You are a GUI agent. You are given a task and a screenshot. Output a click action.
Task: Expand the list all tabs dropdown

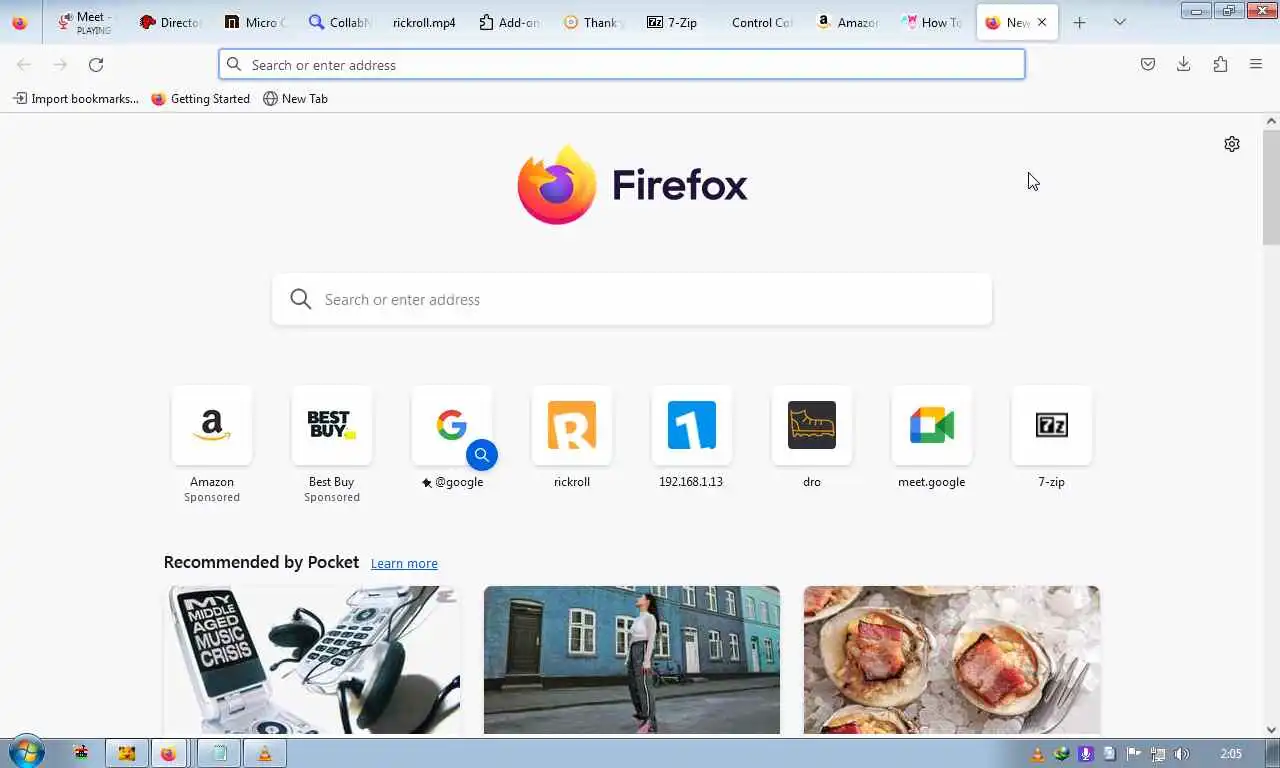coord(1119,22)
